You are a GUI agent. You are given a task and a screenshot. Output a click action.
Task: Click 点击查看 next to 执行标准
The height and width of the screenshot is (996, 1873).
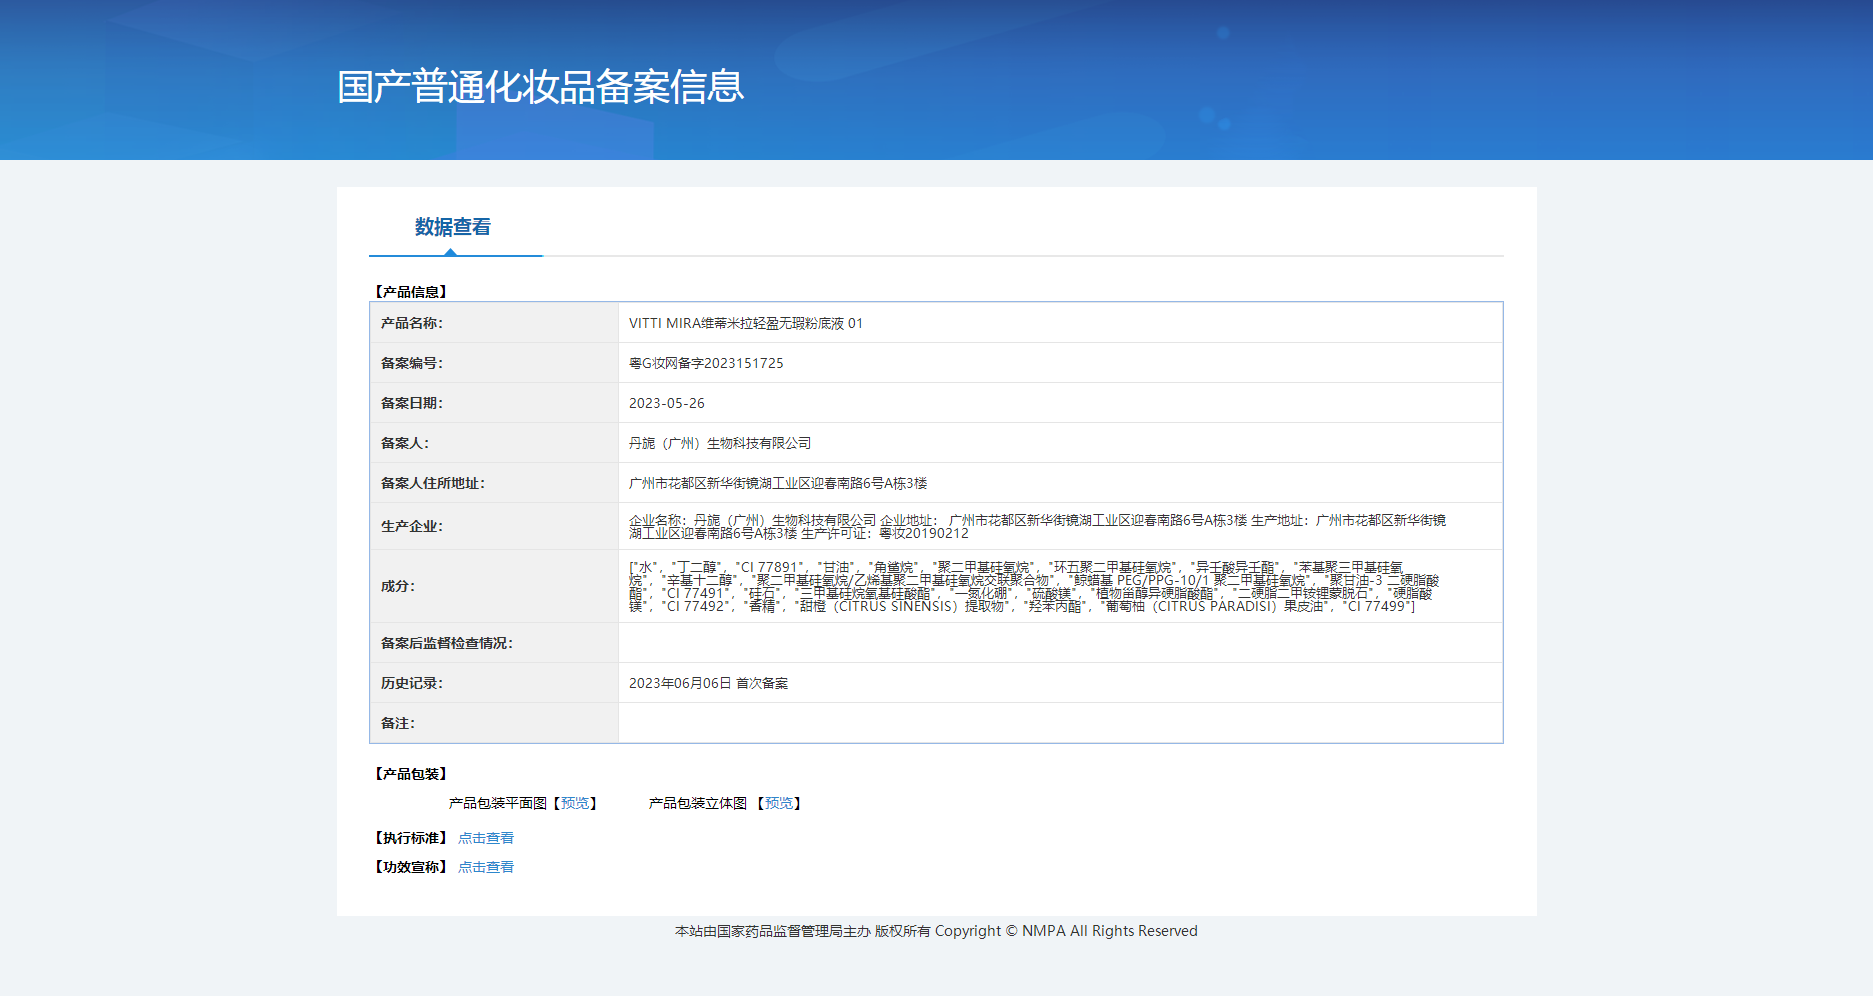pyautogui.click(x=486, y=838)
